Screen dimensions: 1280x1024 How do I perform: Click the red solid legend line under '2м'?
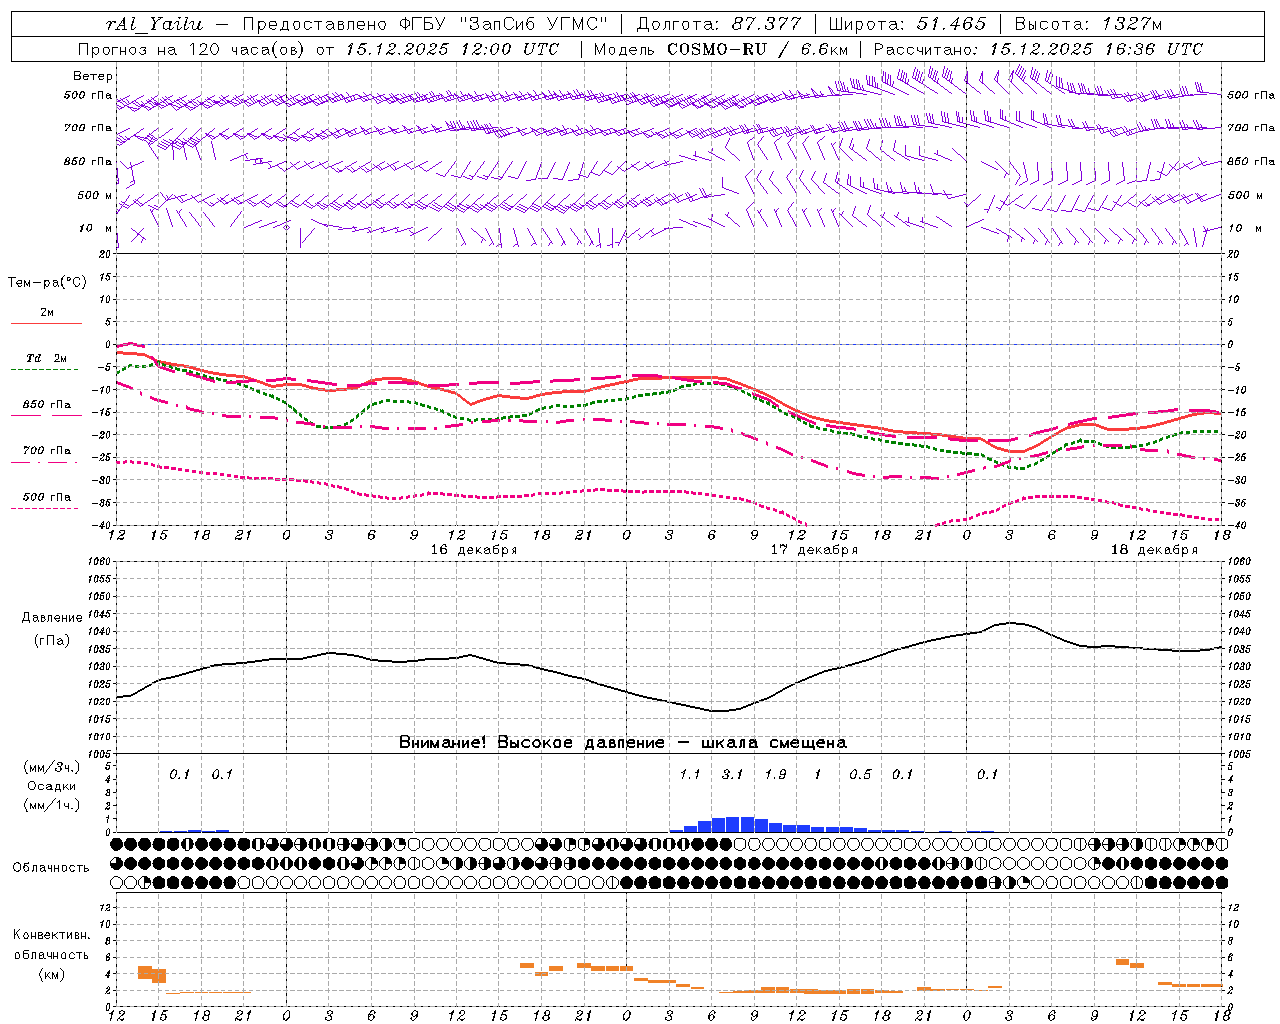(x=46, y=323)
